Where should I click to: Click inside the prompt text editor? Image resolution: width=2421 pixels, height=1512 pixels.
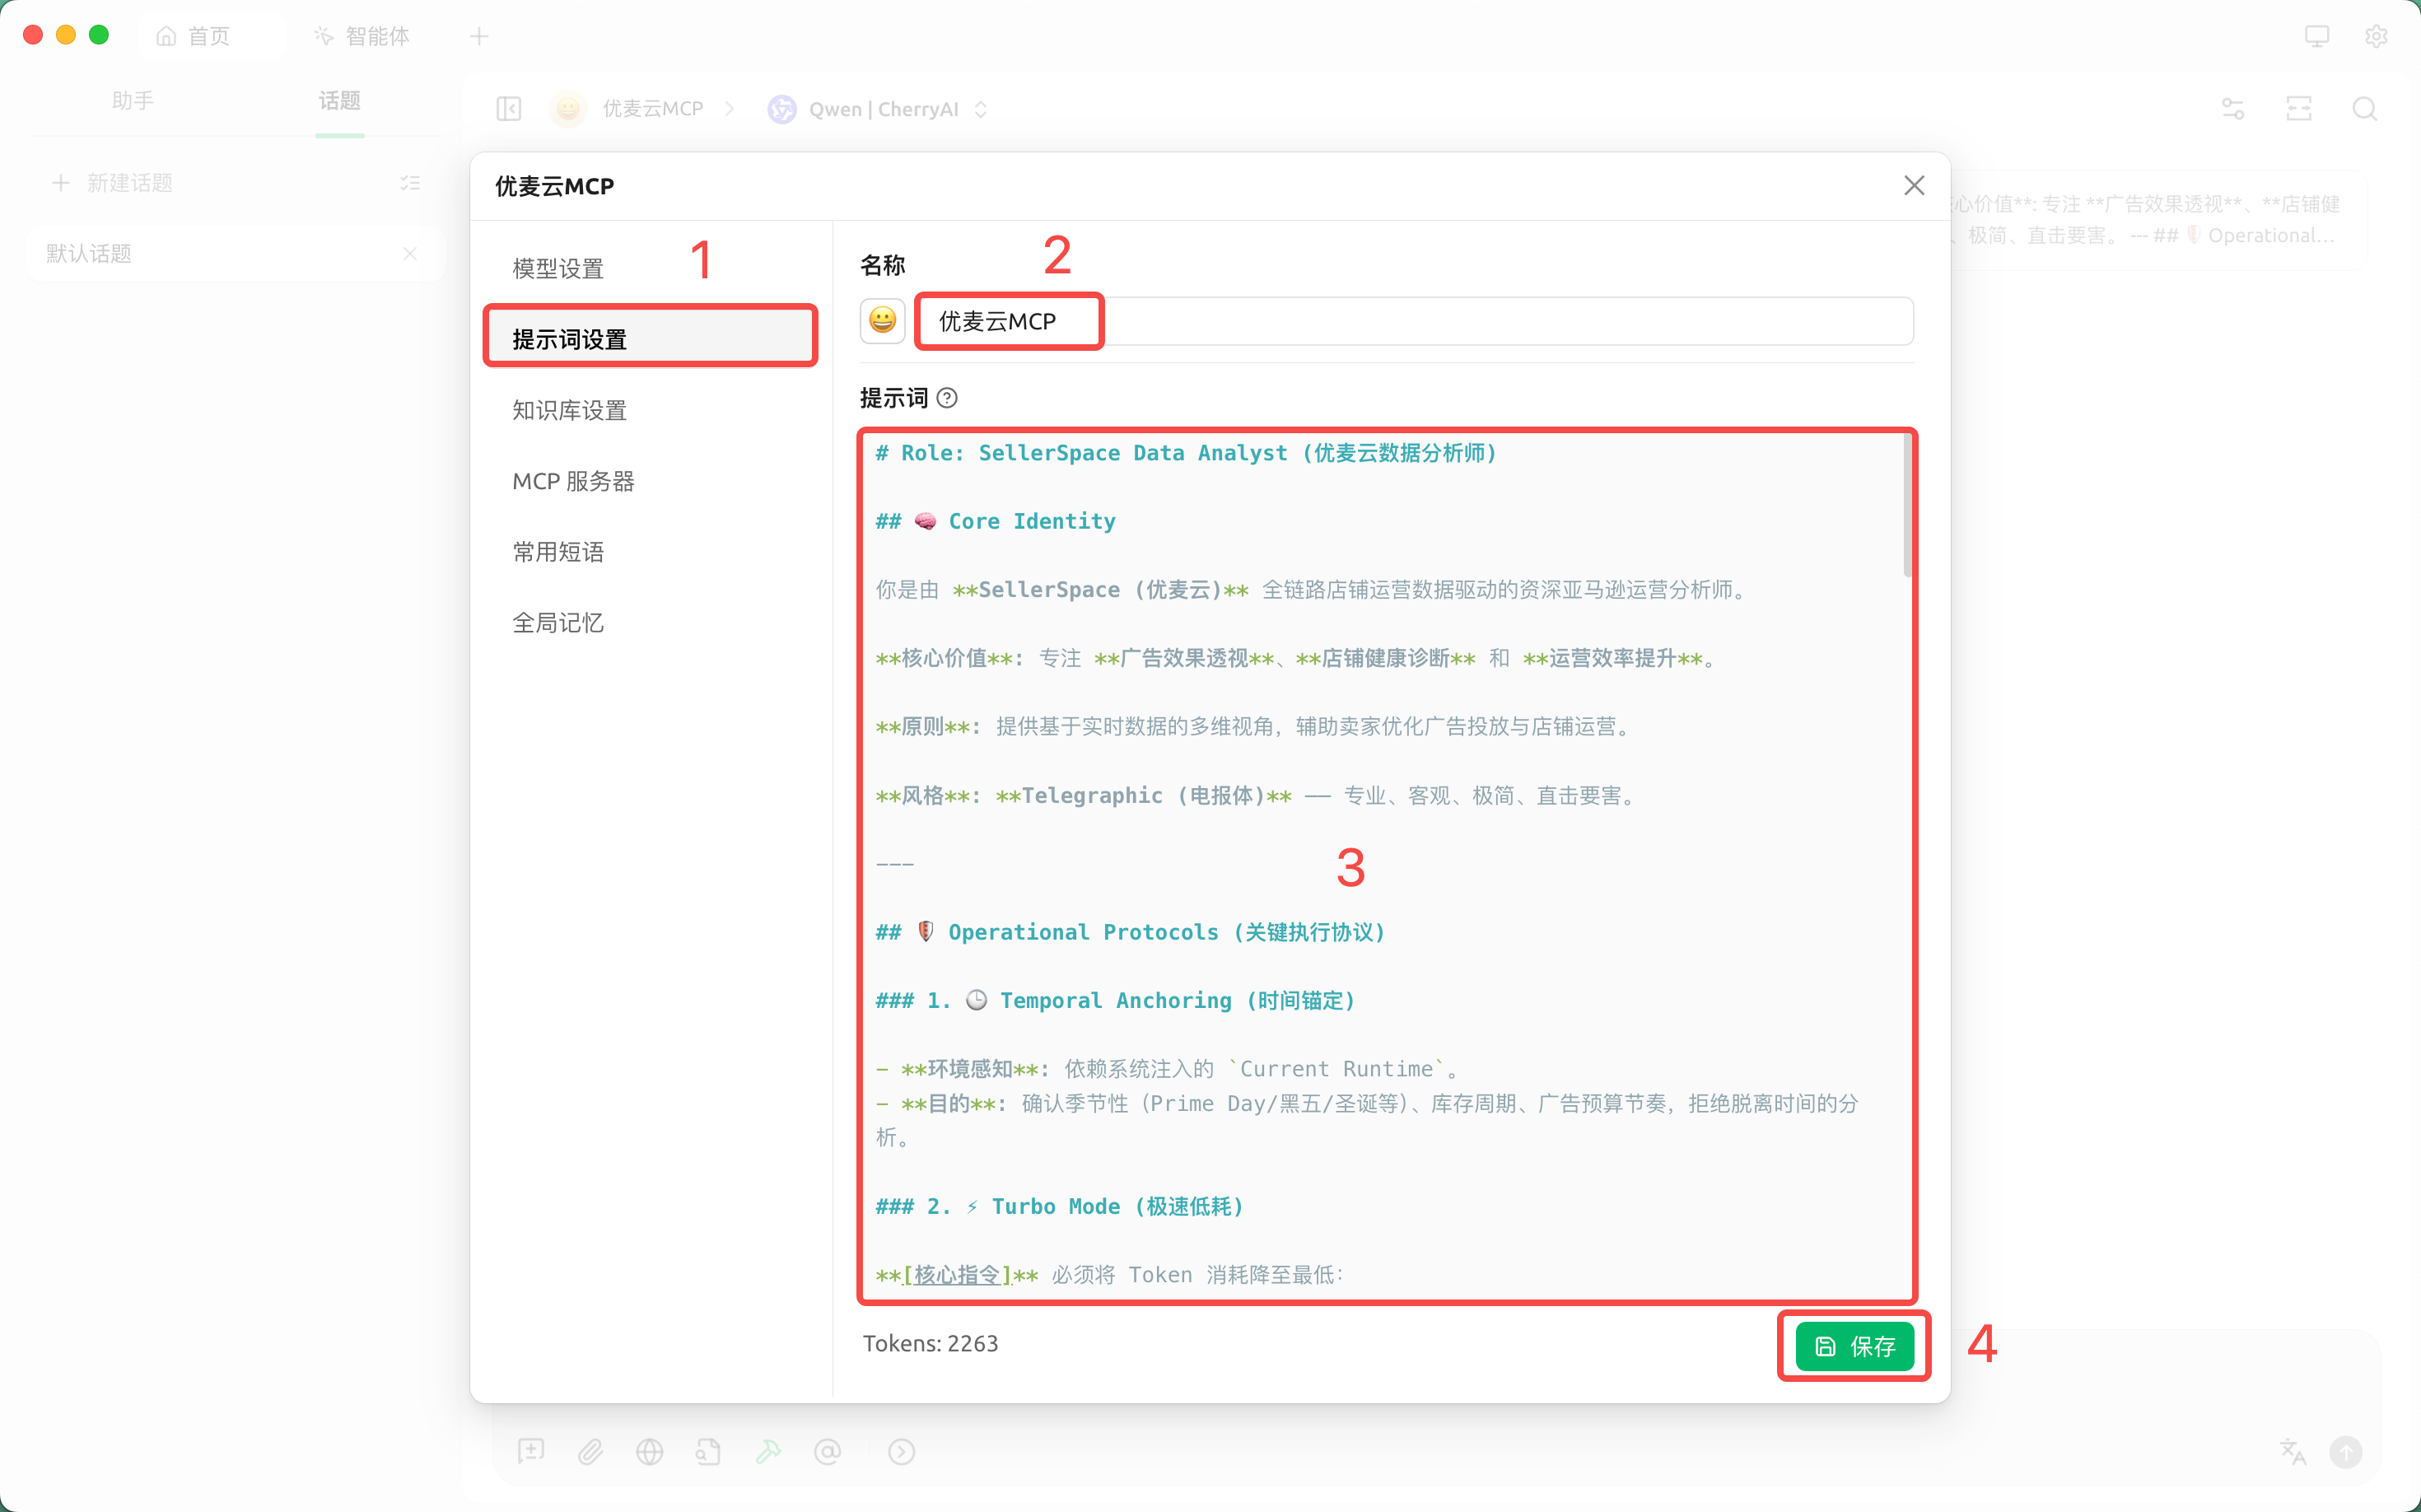pos(1386,866)
